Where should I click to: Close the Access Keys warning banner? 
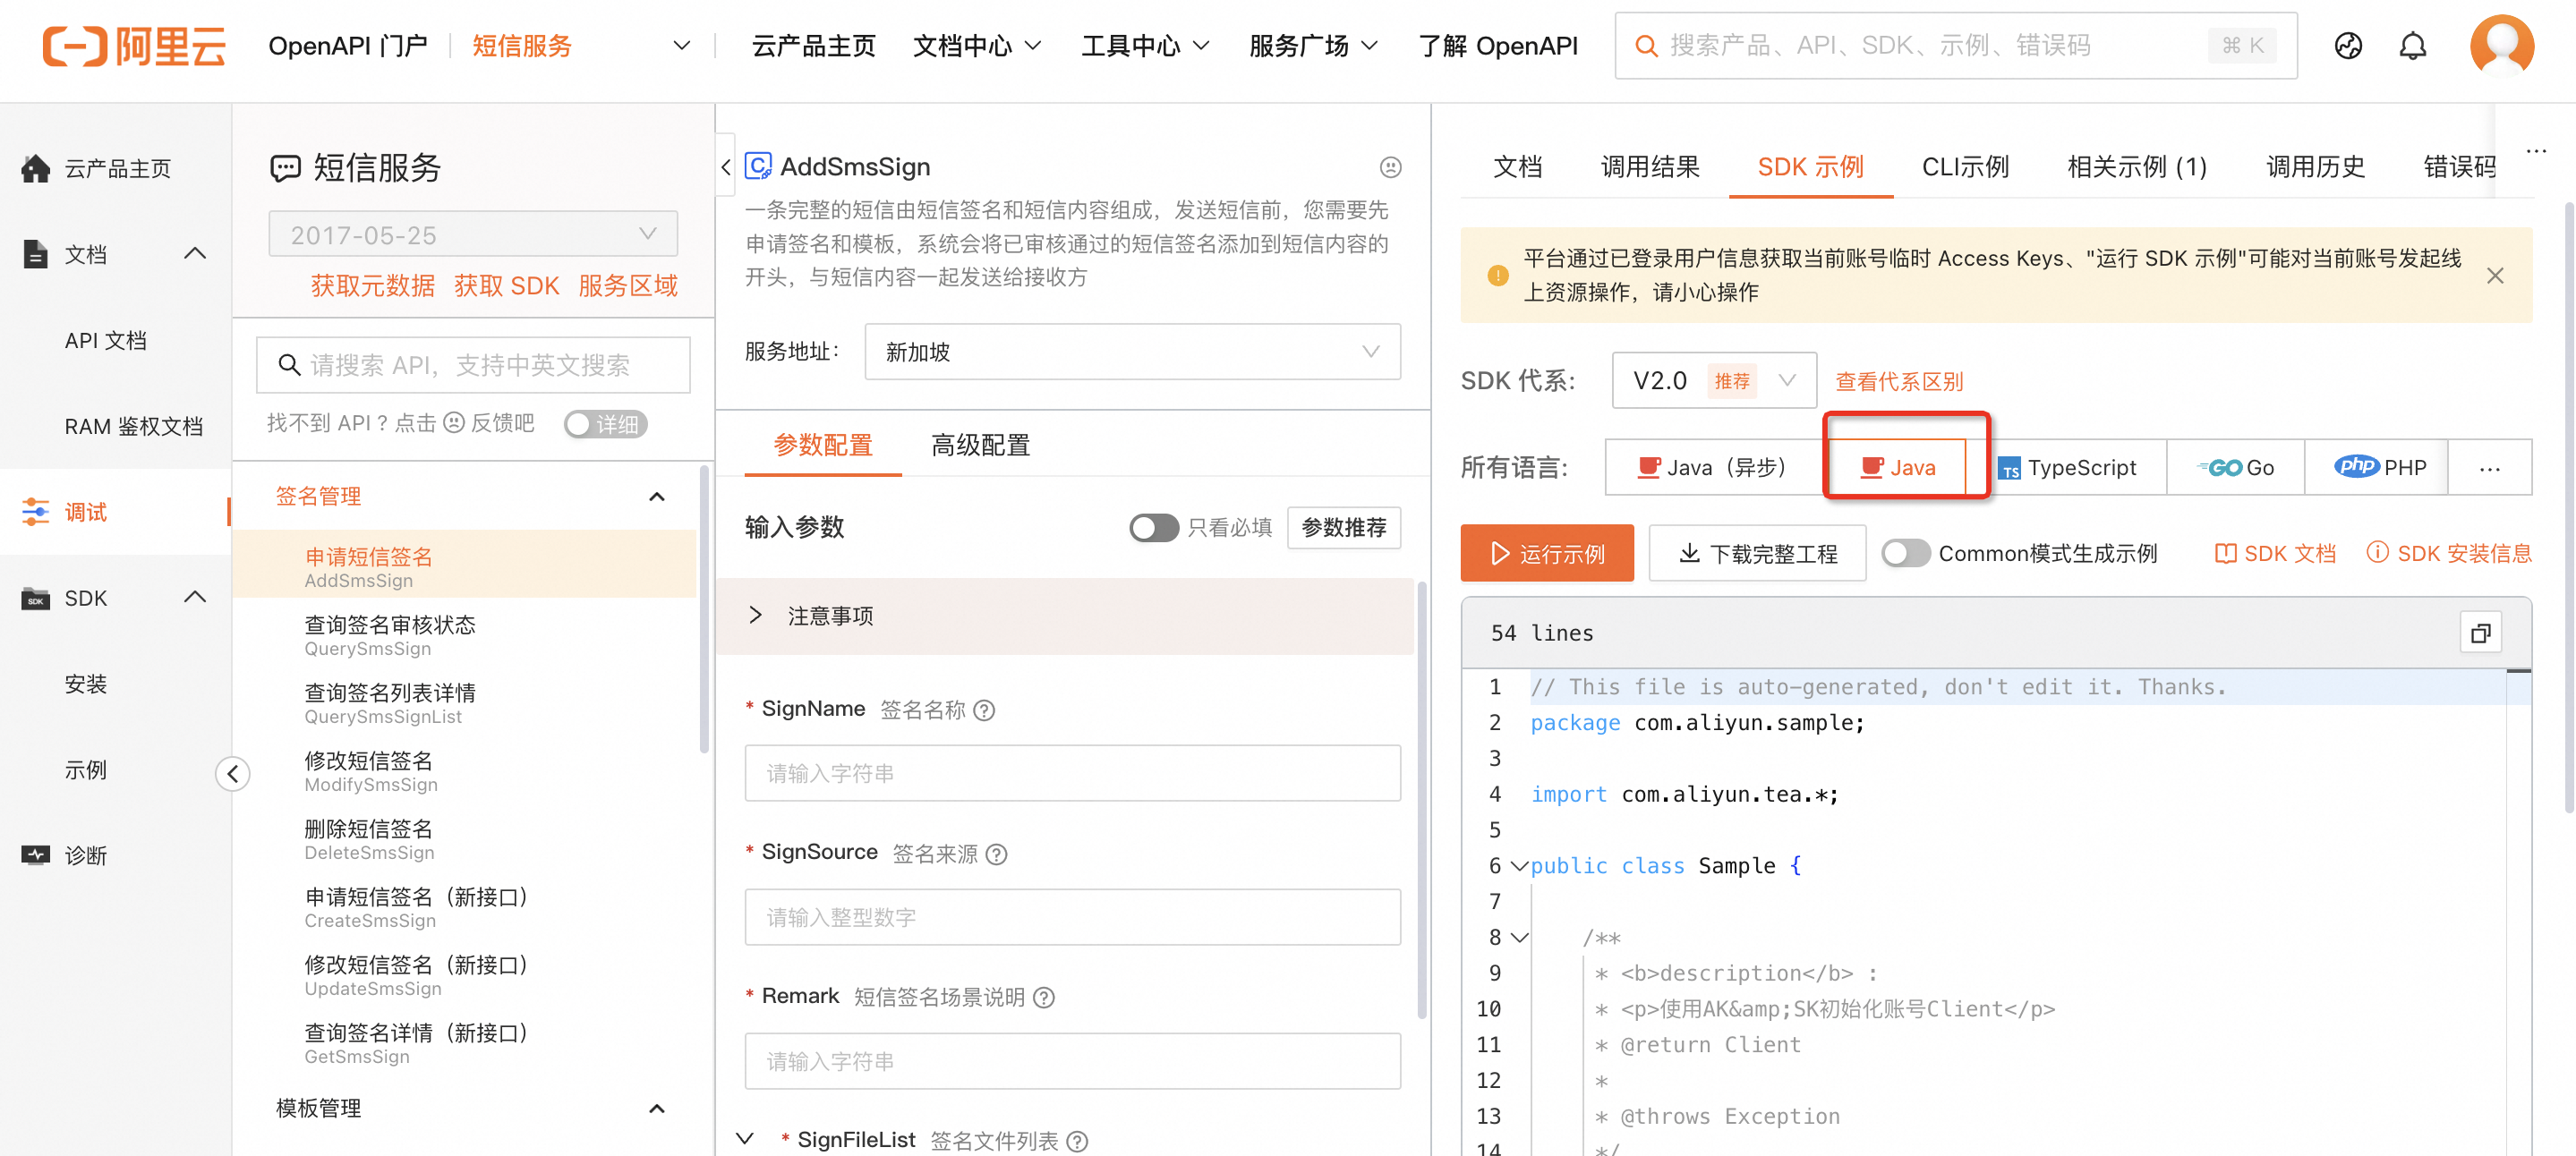2494,275
